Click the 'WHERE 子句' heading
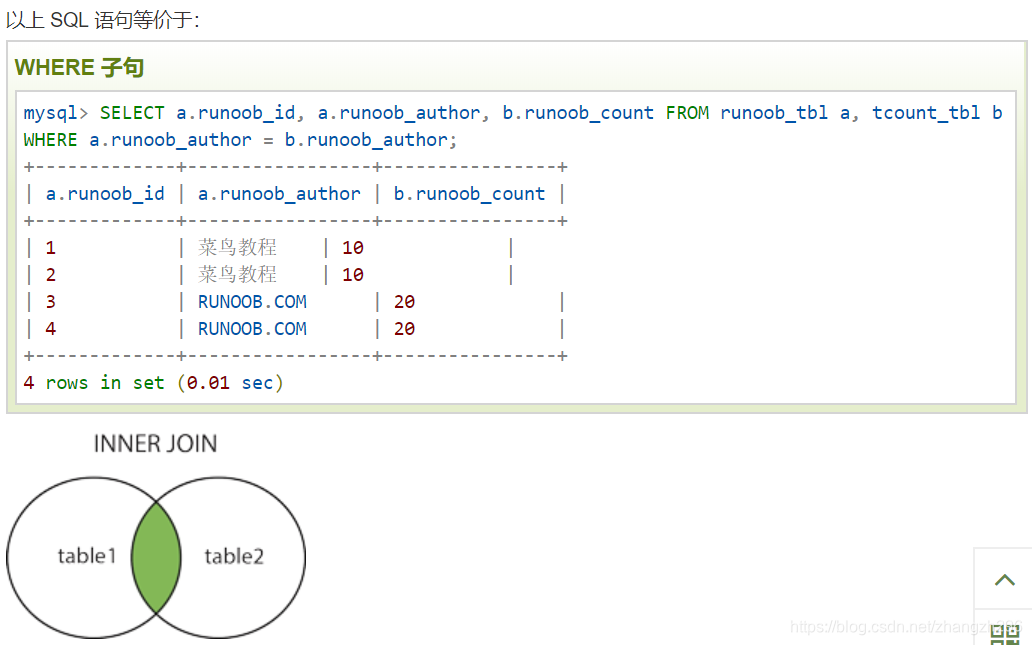 79,67
